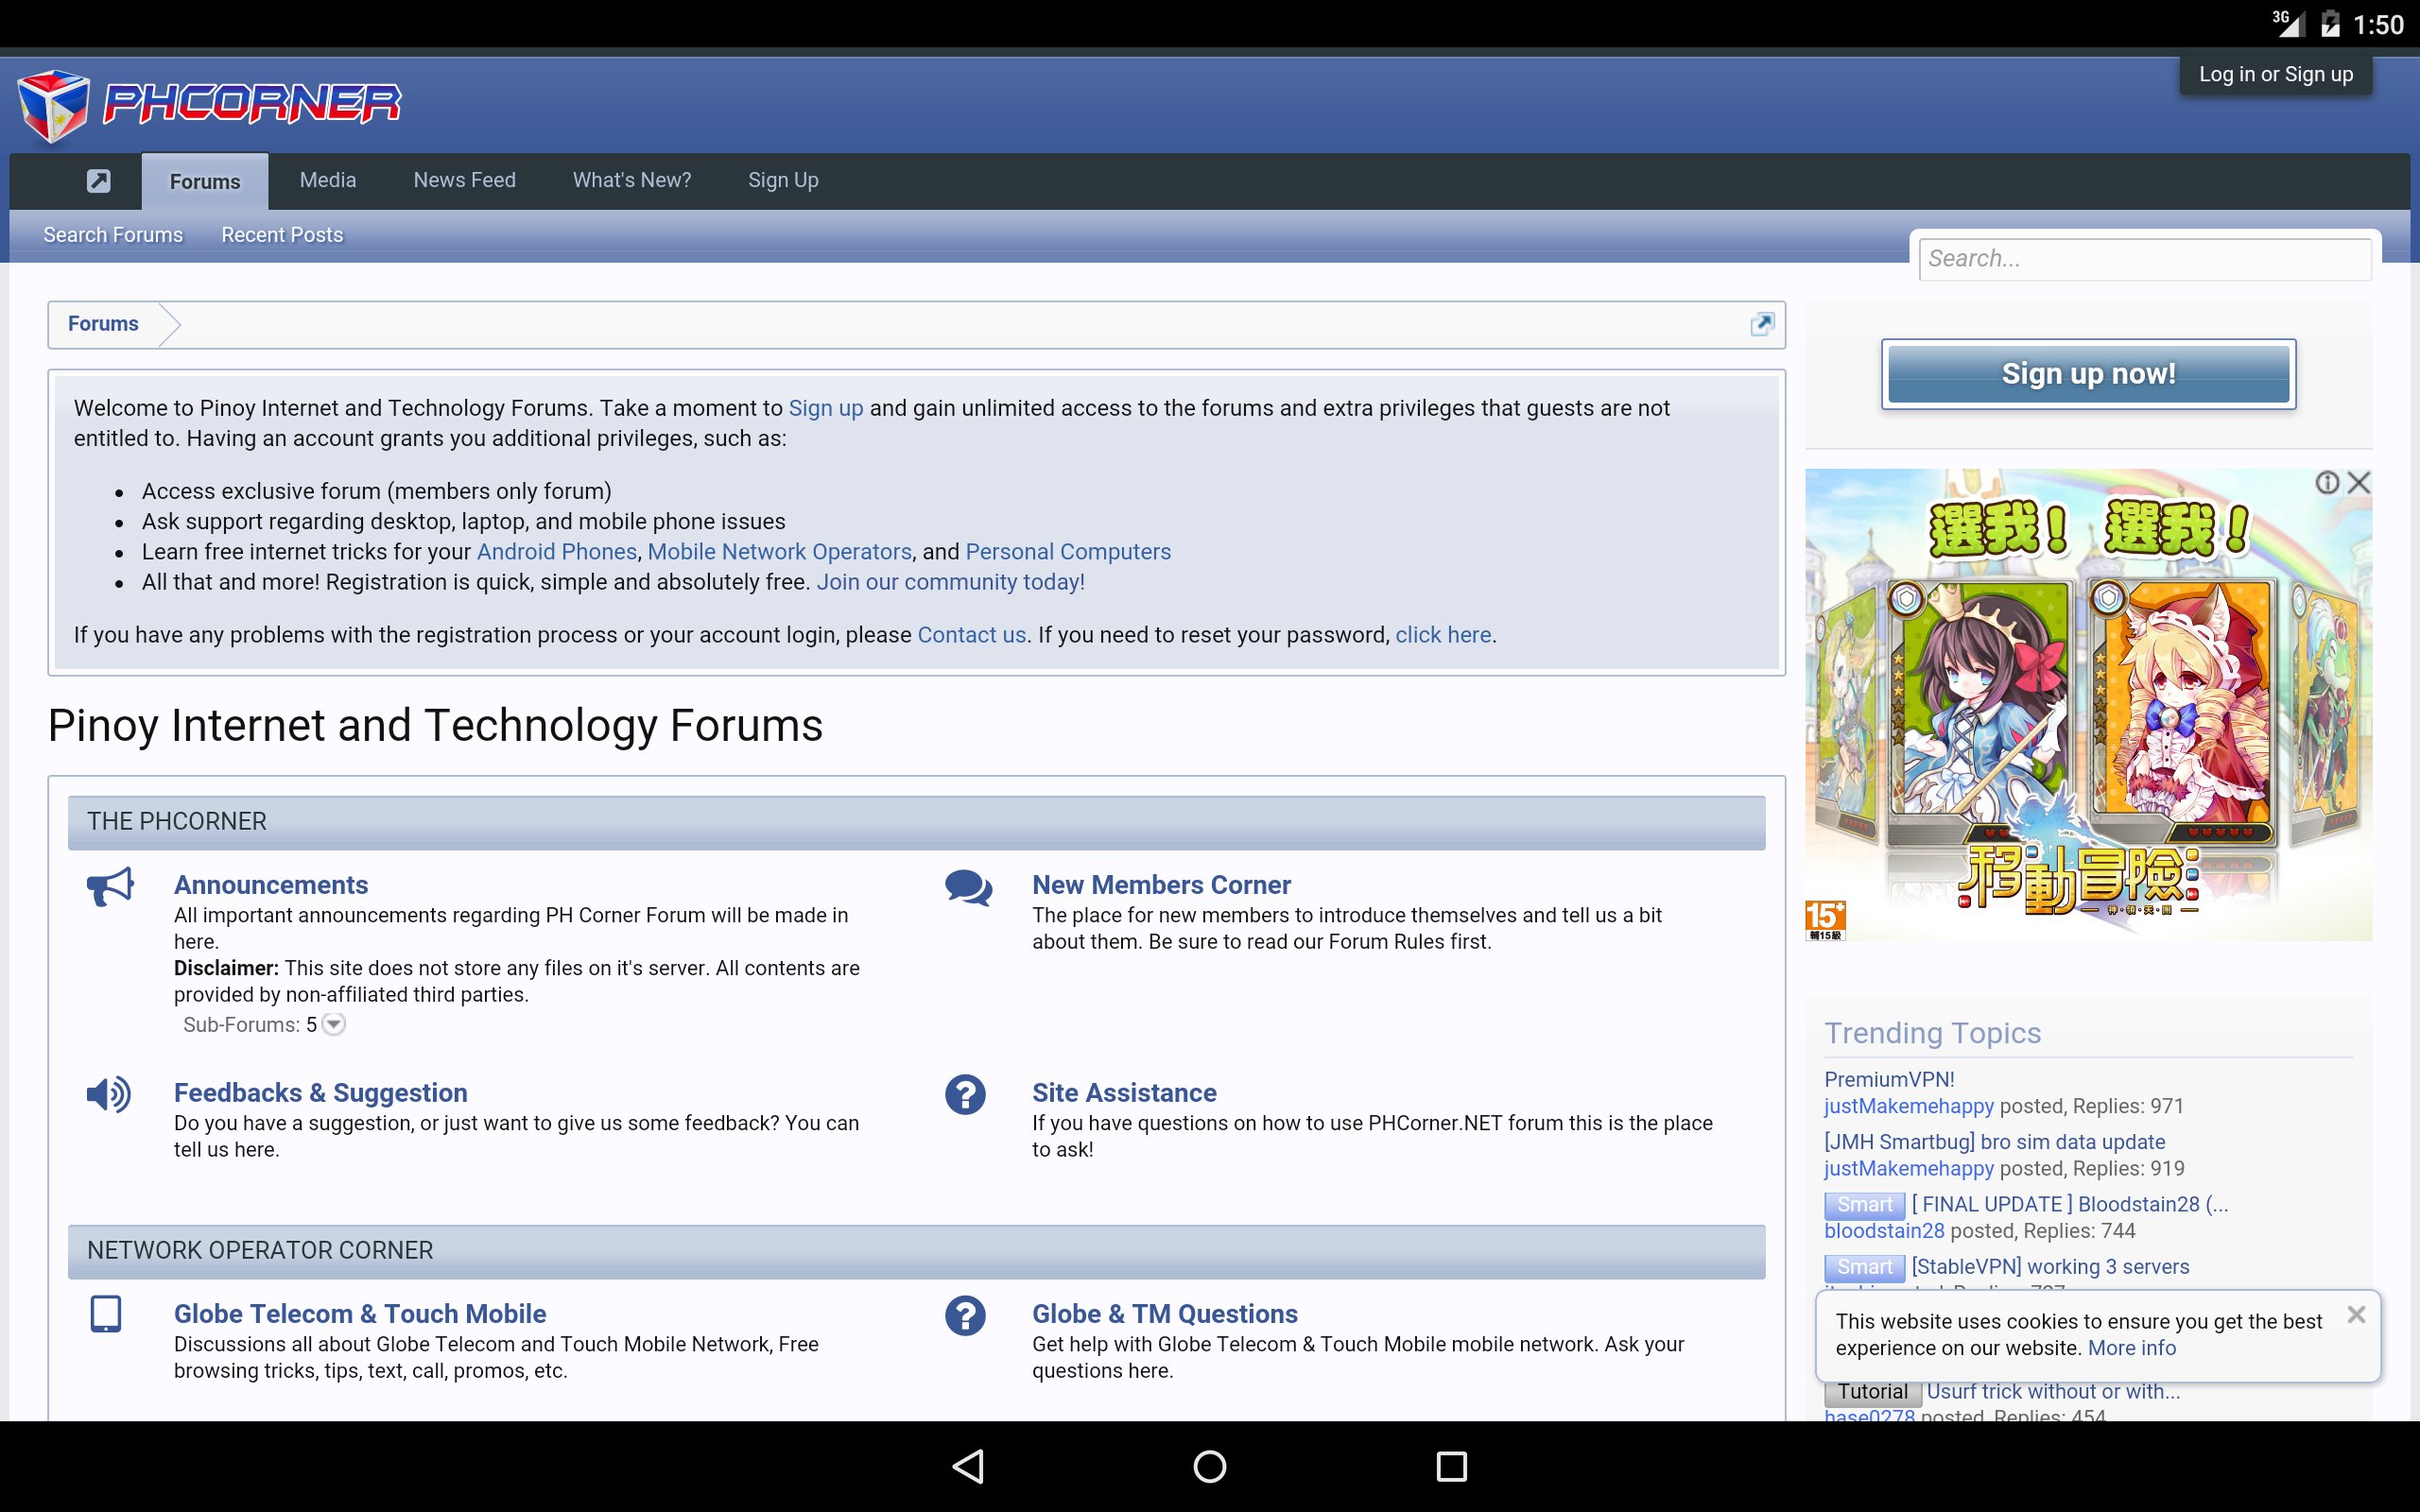Open the "Join our community today!" link
The image size is (2420, 1512).
950,581
